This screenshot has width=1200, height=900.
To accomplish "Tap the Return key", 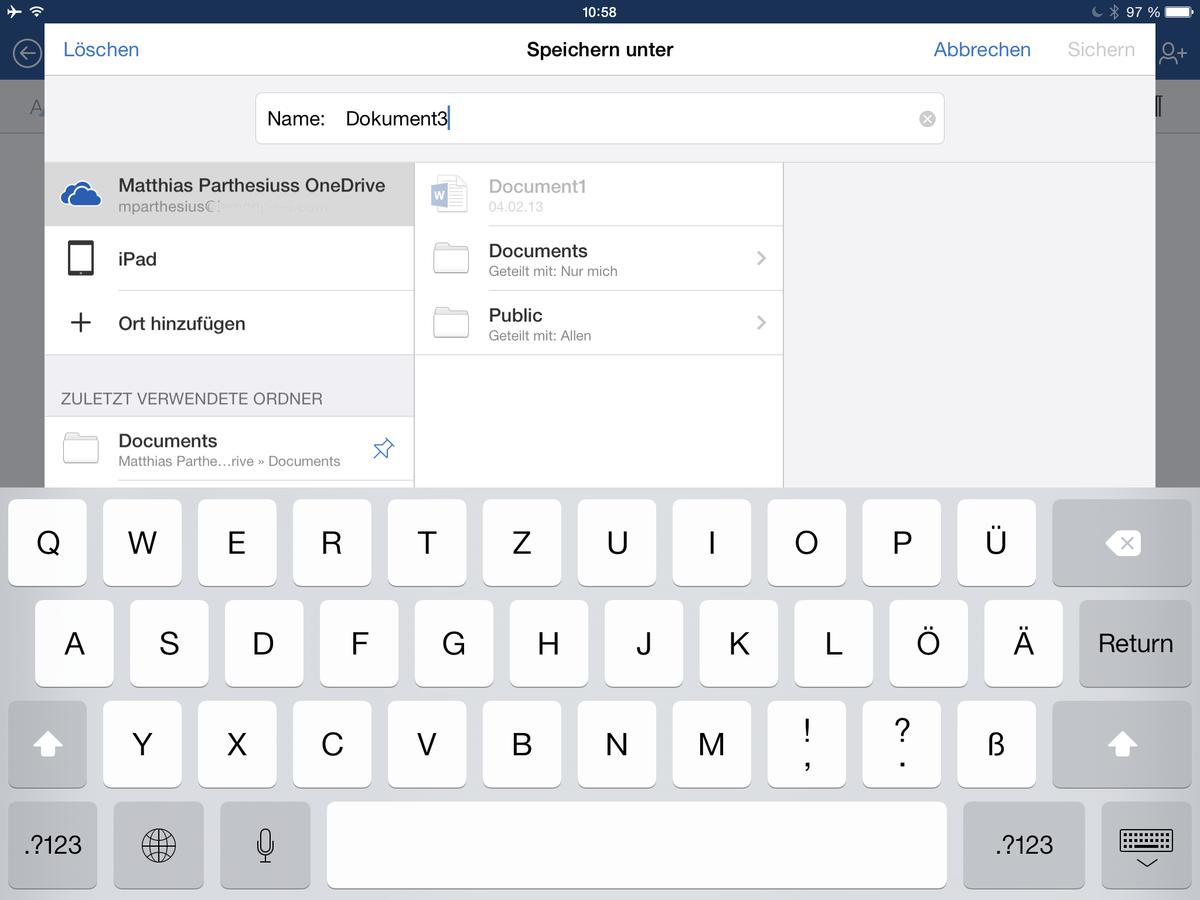I will pyautogui.click(x=1135, y=643).
